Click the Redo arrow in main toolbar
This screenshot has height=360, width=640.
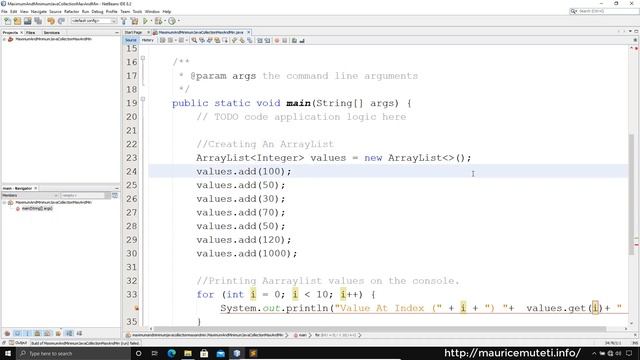(61, 21)
